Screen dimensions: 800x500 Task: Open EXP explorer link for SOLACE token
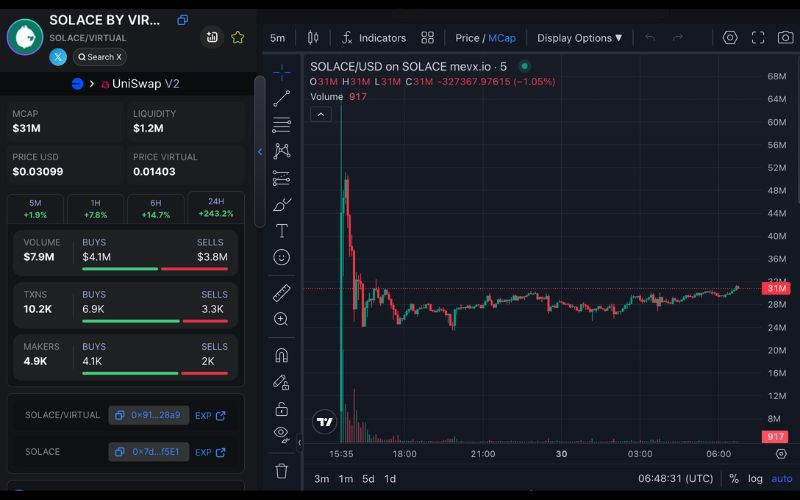210,453
